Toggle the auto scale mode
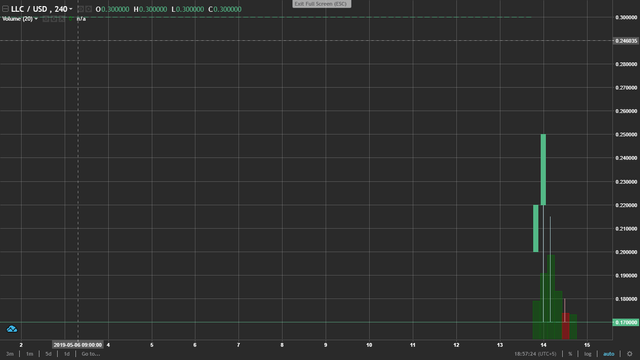The image size is (640, 360). pos(608,354)
